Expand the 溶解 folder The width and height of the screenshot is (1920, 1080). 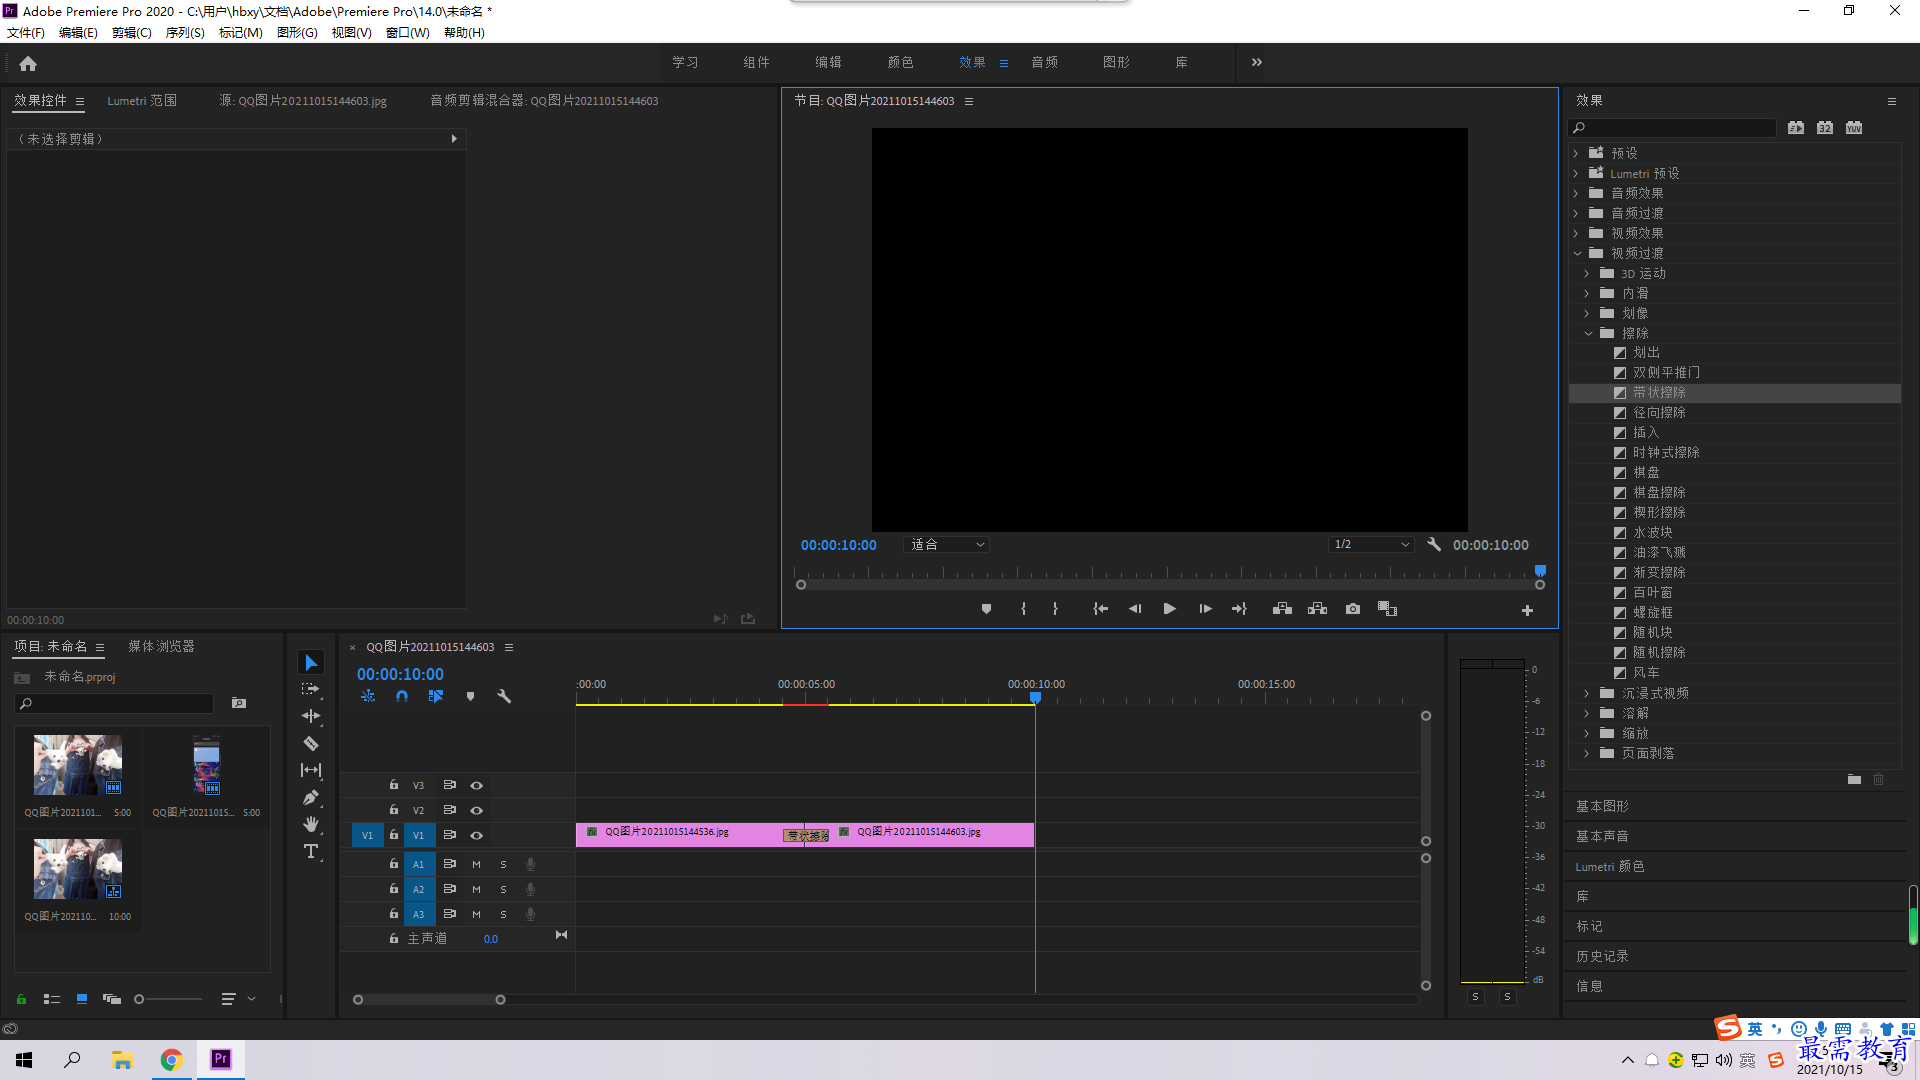pos(1587,713)
